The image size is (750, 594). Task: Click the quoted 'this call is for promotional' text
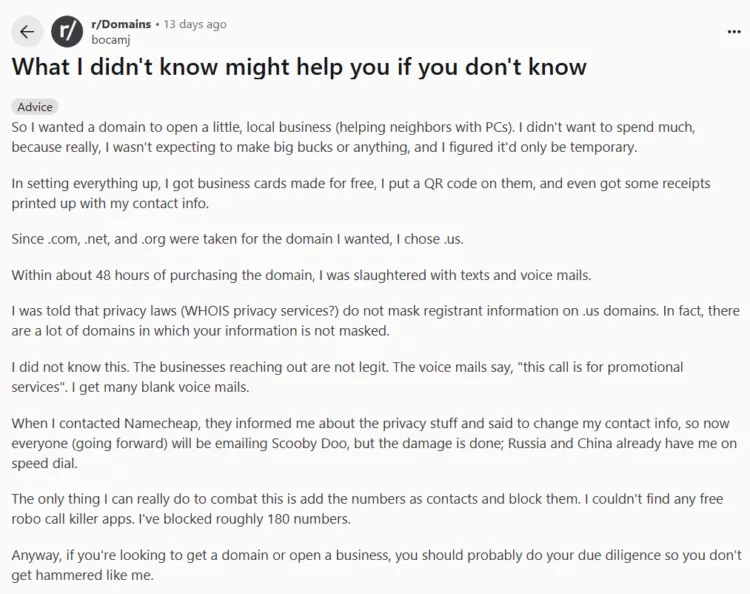(x=600, y=367)
